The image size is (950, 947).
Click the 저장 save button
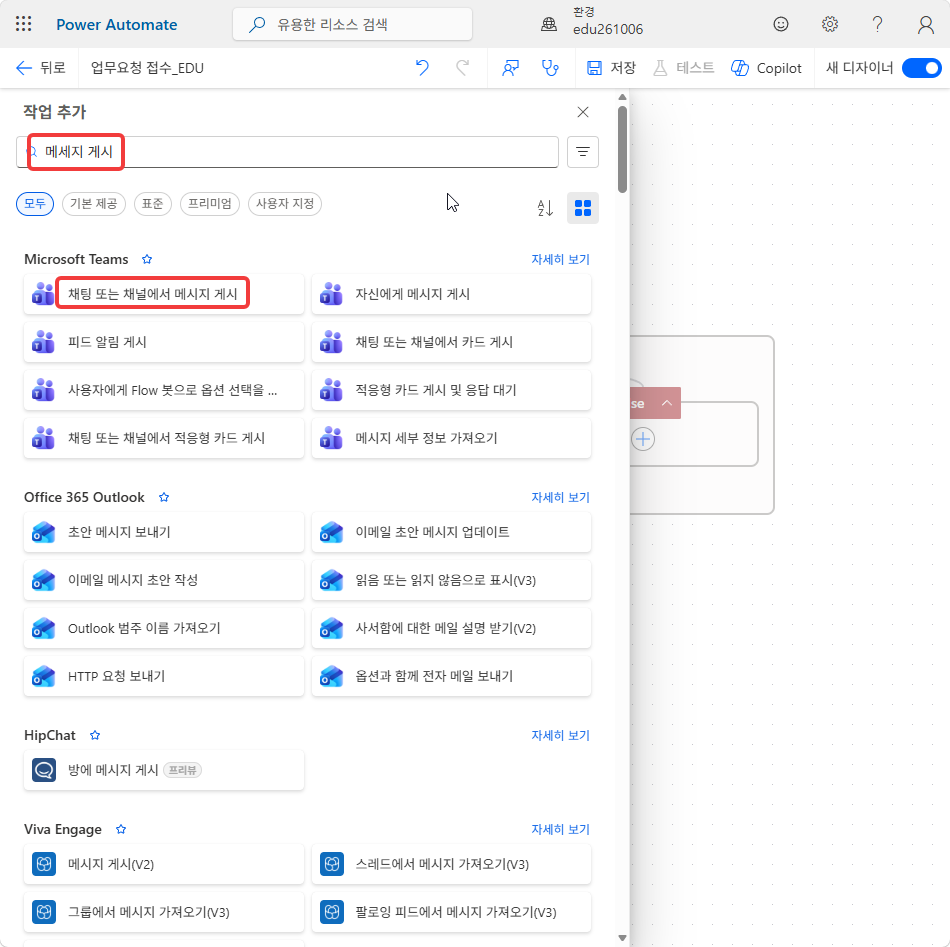[x=611, y=68]
